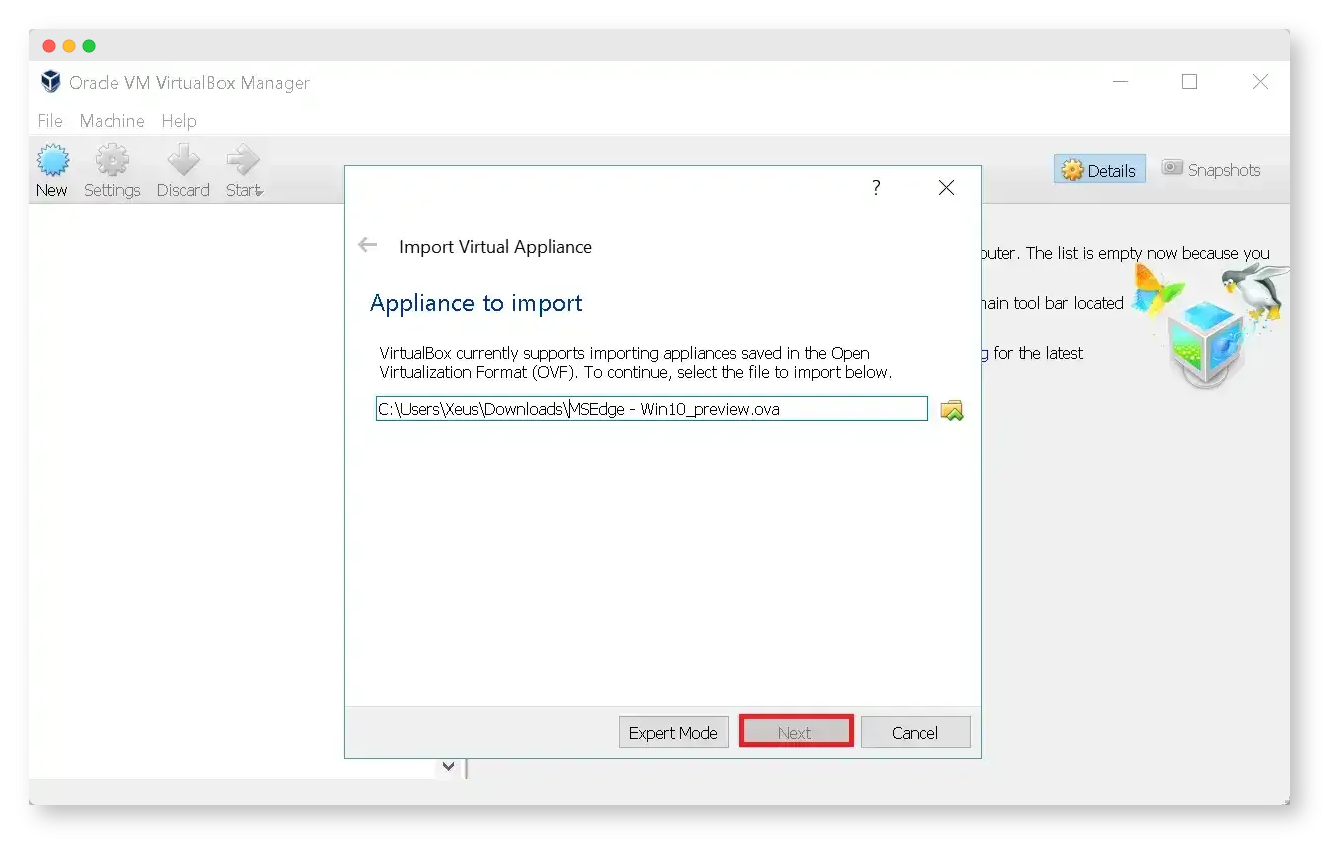The width and height of the screenshot is (1339, 854).
Task: Click the question mark help icon in dialog
Action: point(876,187)
